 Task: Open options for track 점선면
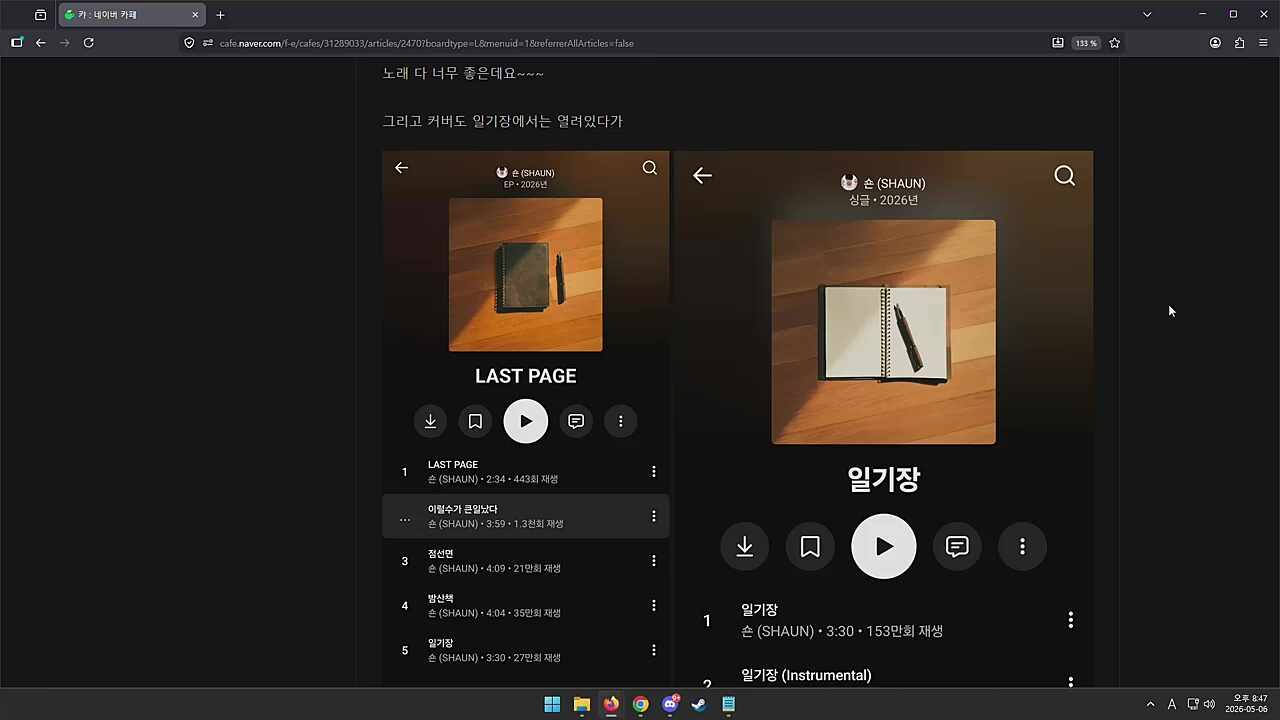coord(654,561)
